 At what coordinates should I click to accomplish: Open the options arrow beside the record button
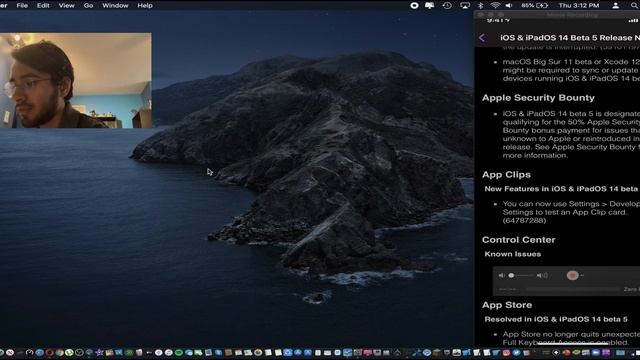click(x=582, y=276)
